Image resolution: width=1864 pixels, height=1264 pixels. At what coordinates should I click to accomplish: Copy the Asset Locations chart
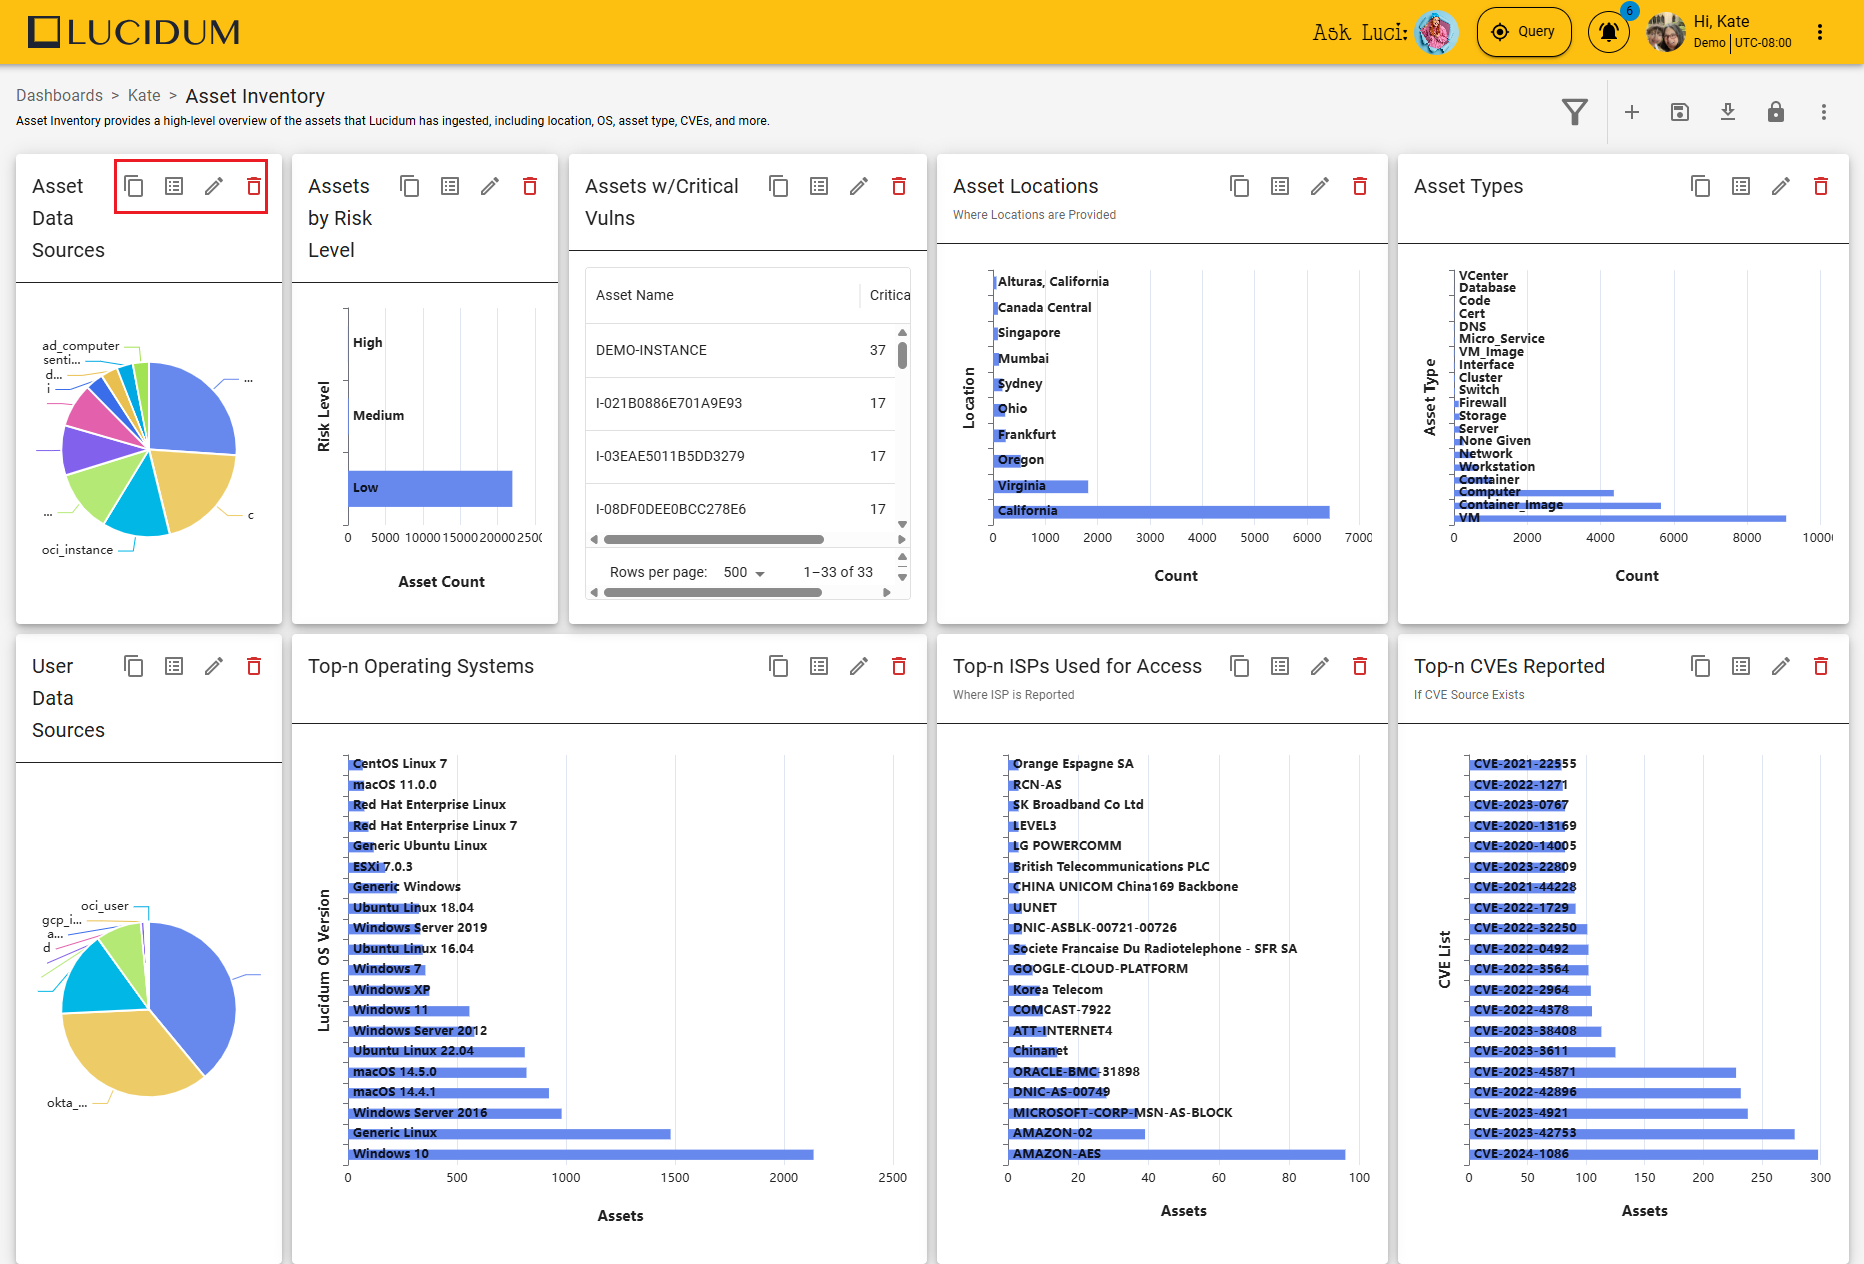click(1240, 186)
